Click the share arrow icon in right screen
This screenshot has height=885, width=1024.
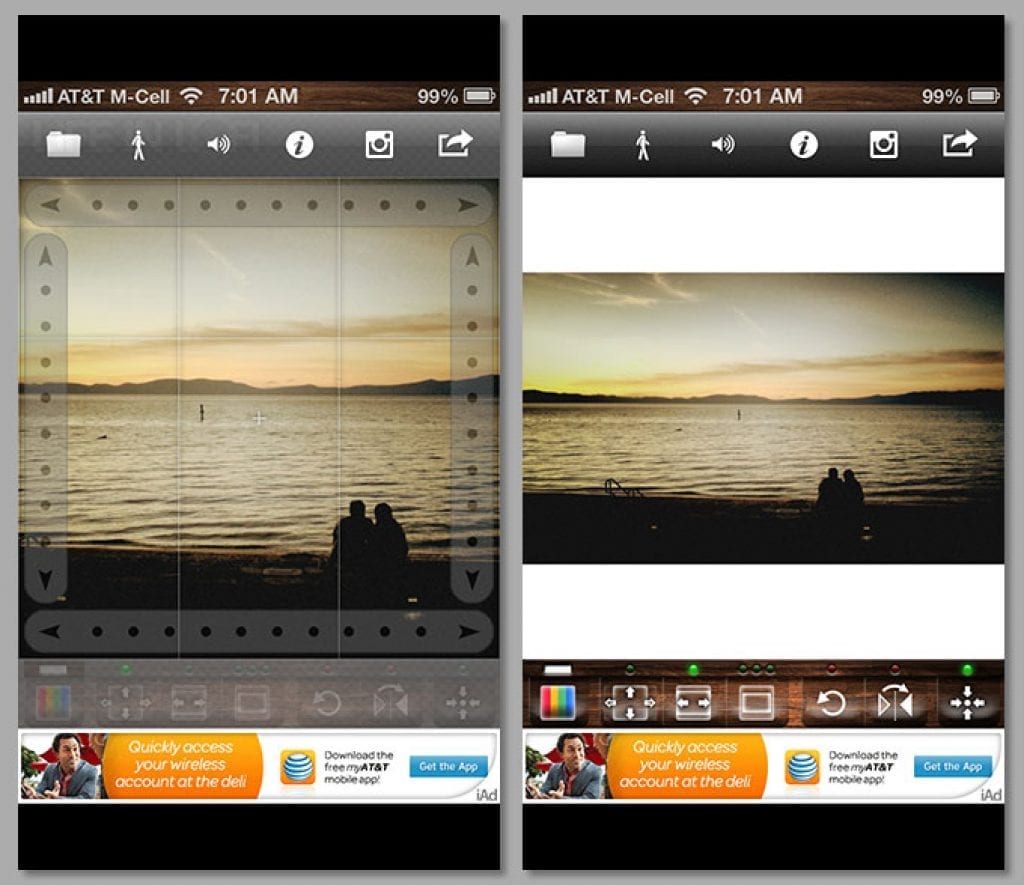coord(959,143)
